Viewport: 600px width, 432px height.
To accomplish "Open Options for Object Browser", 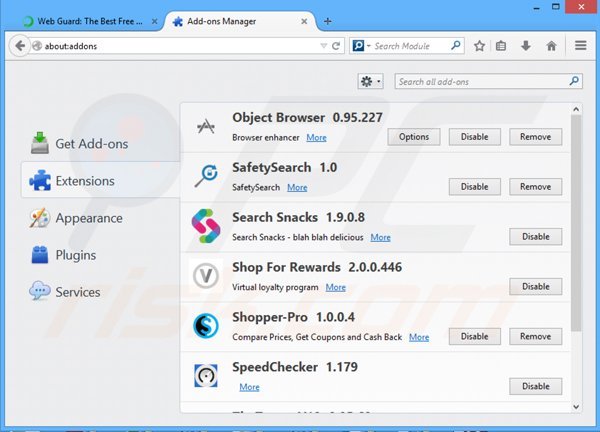I will pos(414,137).
